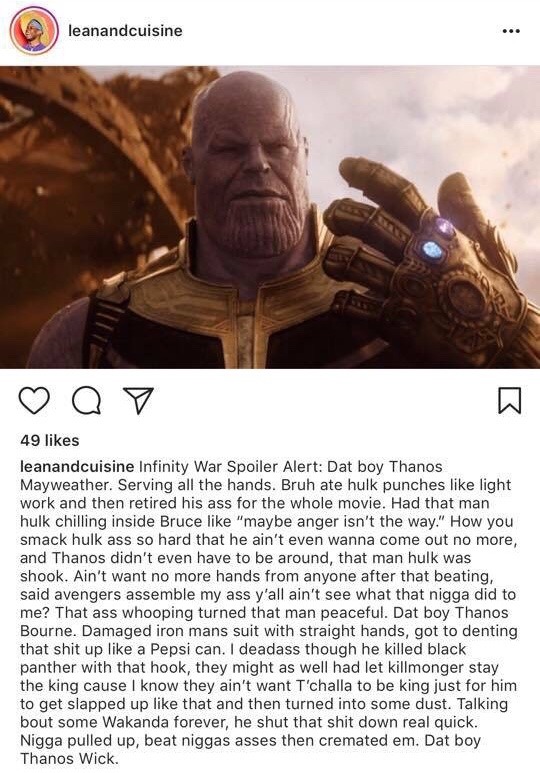Viewport: 540px width, 773px height.
Task: Tap the Thanos photo to show tags
Action: point(270,217)
